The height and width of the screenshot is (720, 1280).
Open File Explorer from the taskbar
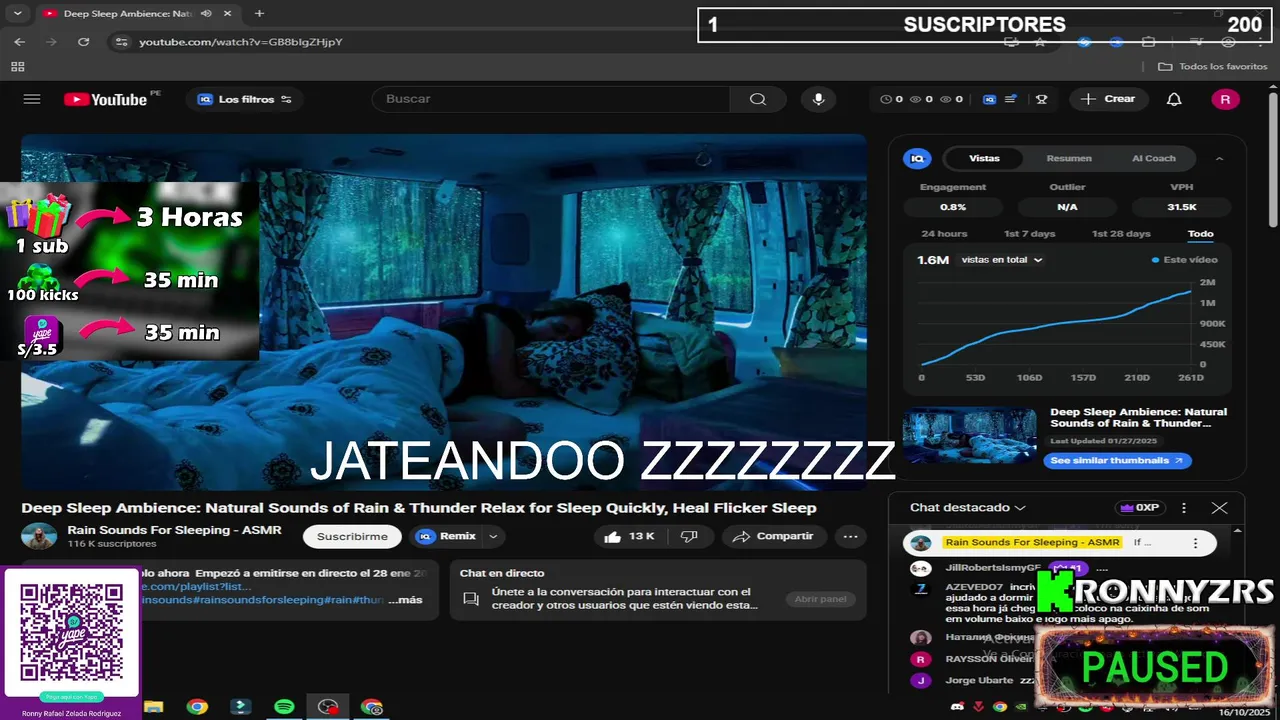153,707
